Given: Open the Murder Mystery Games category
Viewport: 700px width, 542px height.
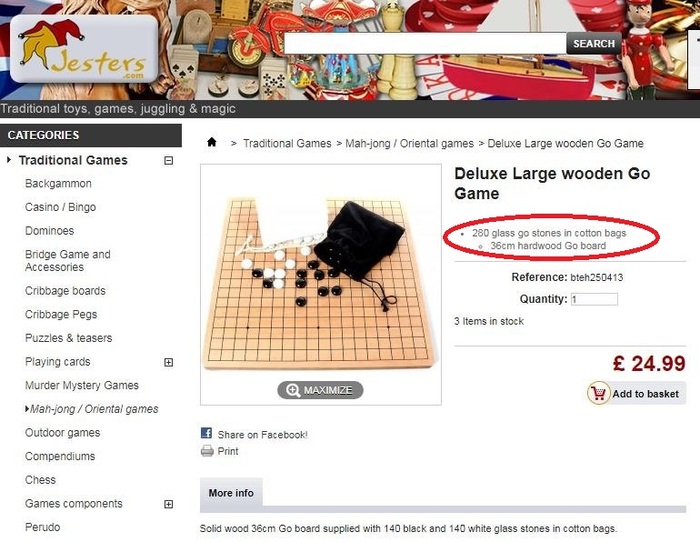Looking at the screenshot, I should point(82,385).
